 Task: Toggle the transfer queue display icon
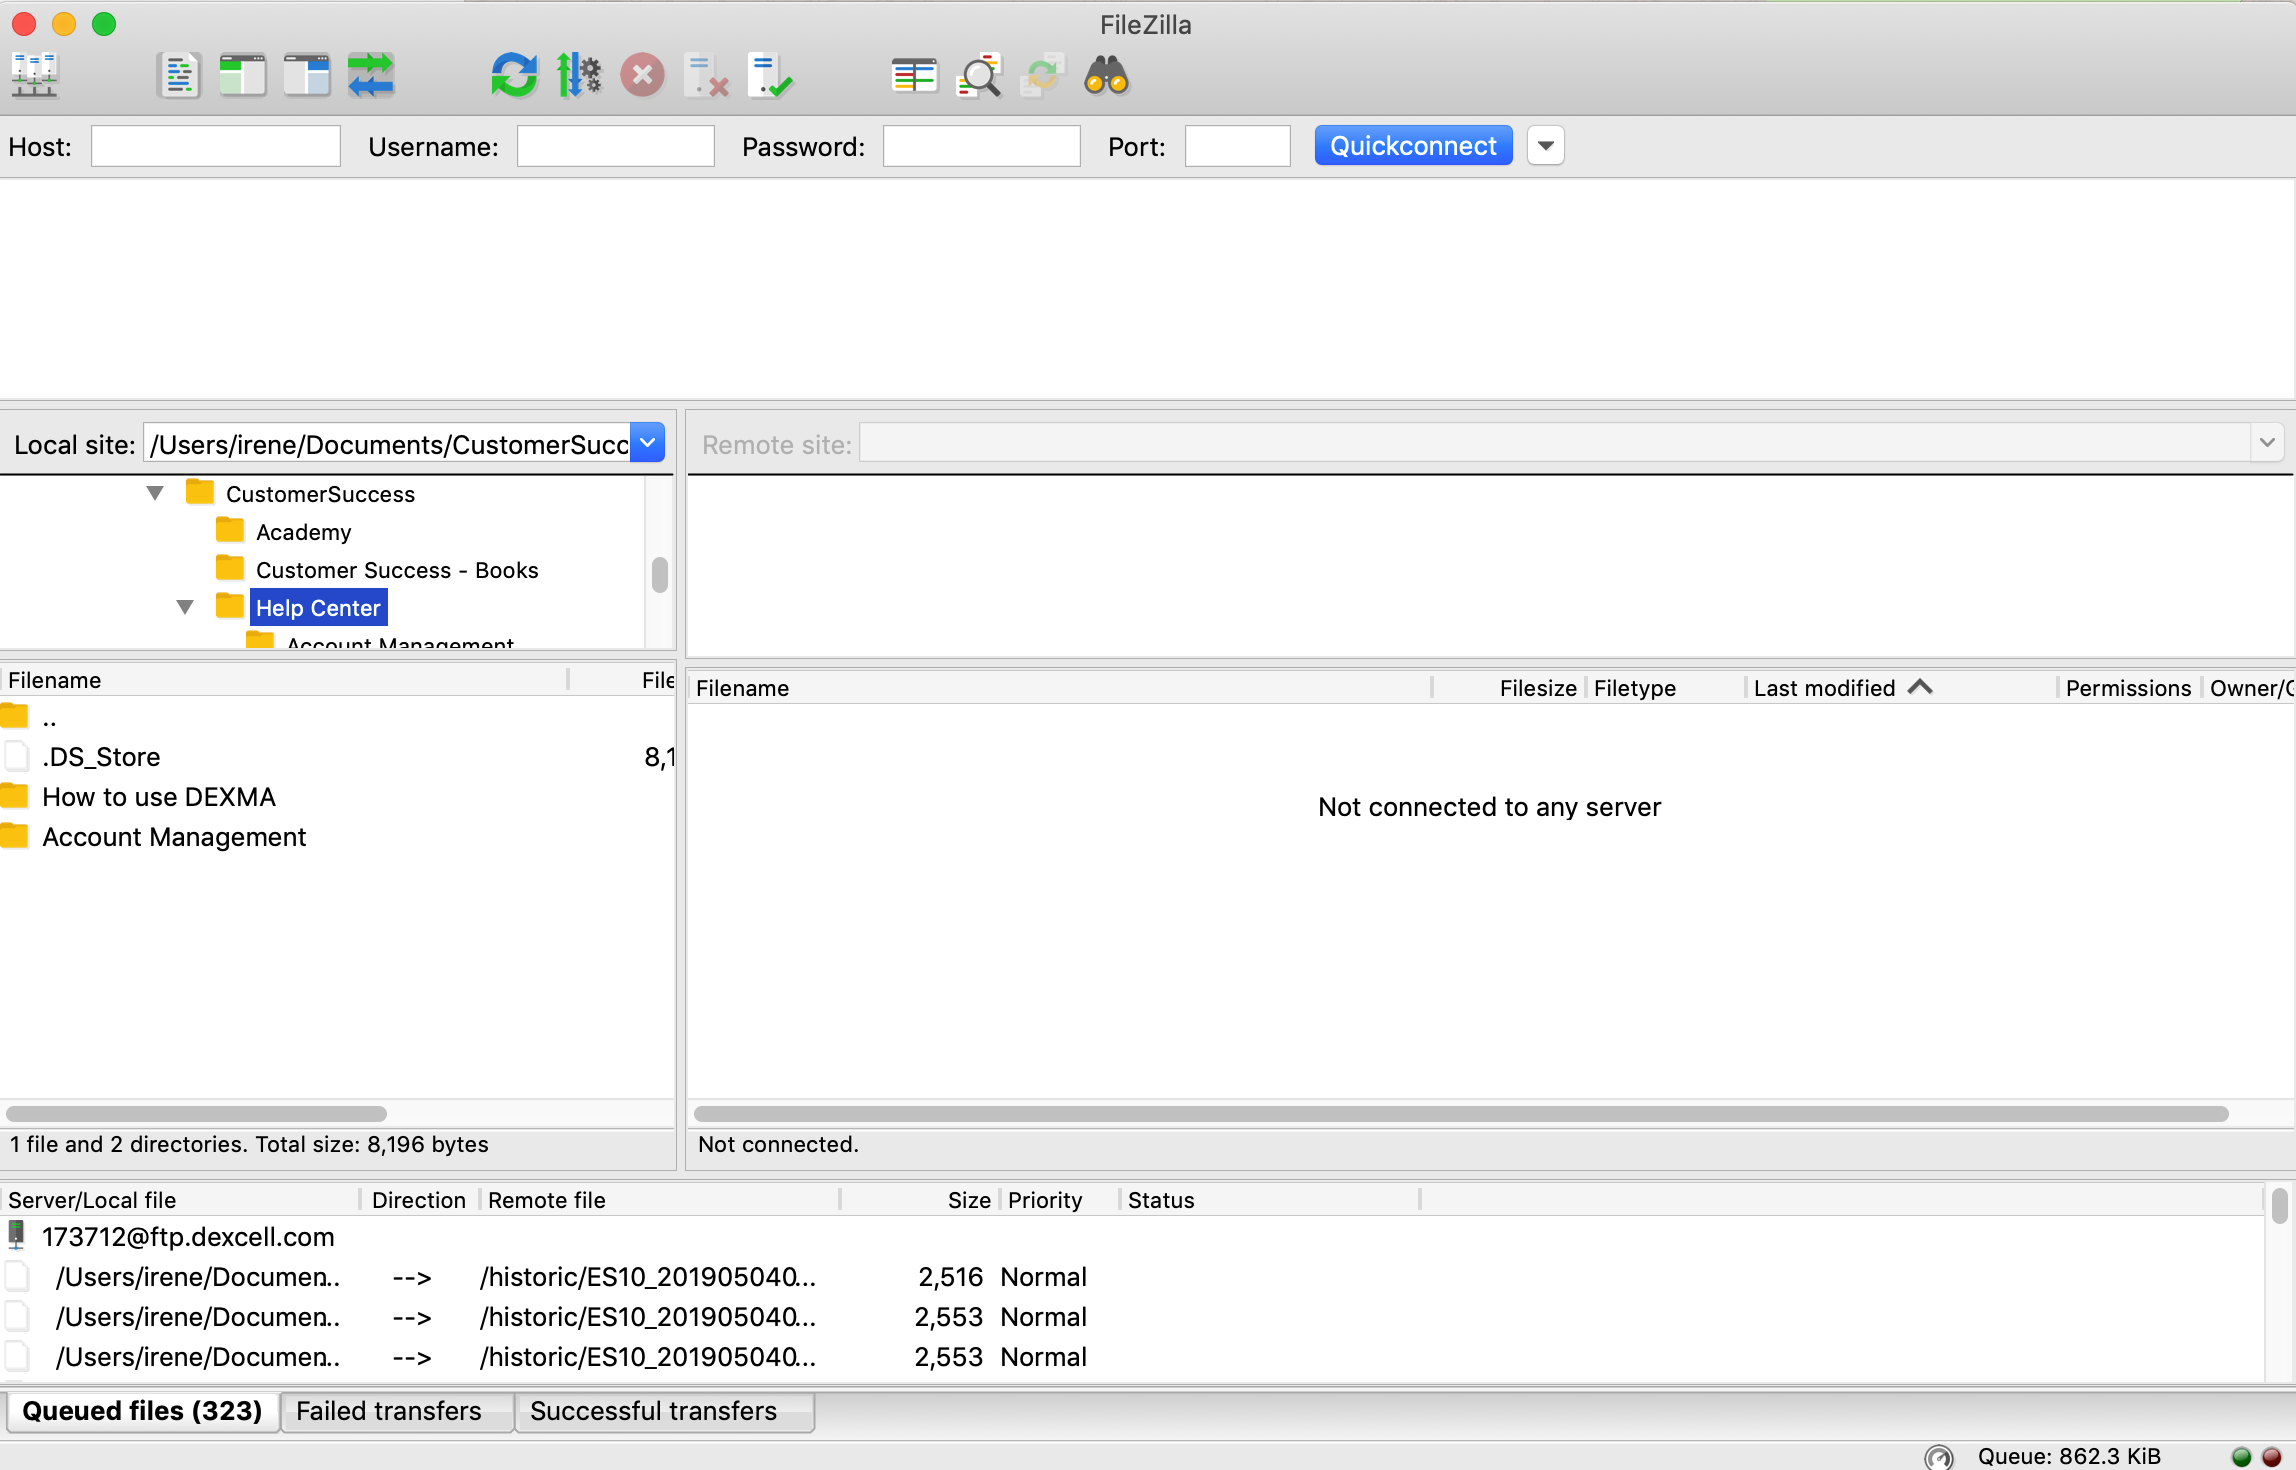pyautogui.click(x=371, y=76)
